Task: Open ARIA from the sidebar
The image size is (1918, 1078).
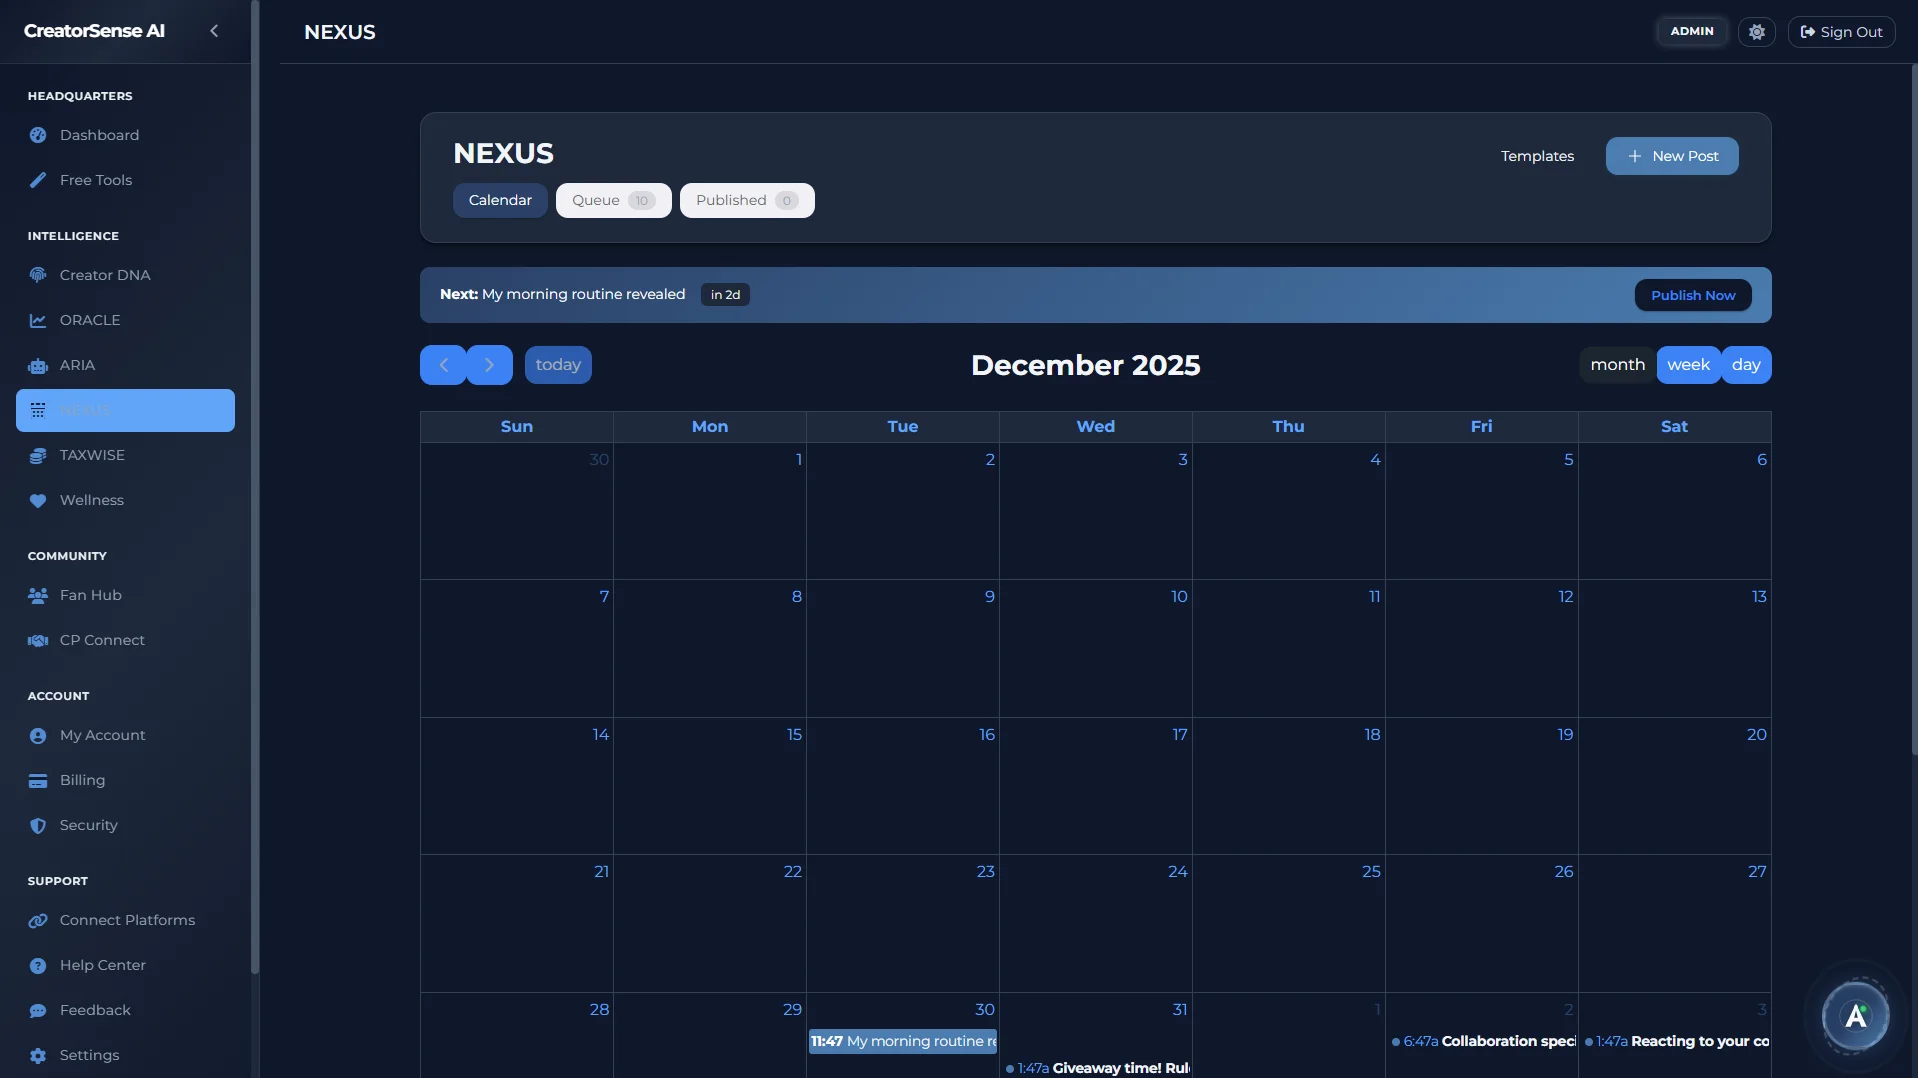Action: (x=76, y=364)
